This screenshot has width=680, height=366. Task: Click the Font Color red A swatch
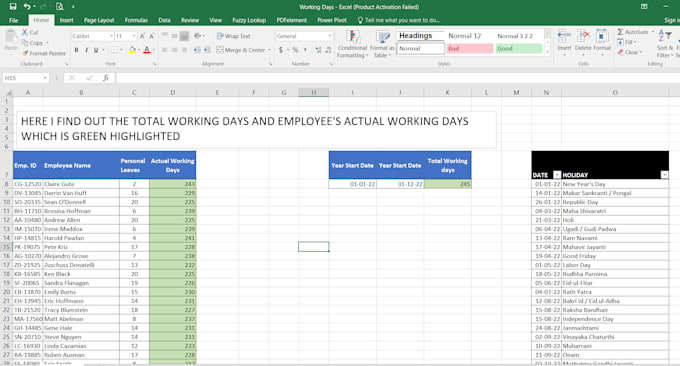(x=147, y=50)
